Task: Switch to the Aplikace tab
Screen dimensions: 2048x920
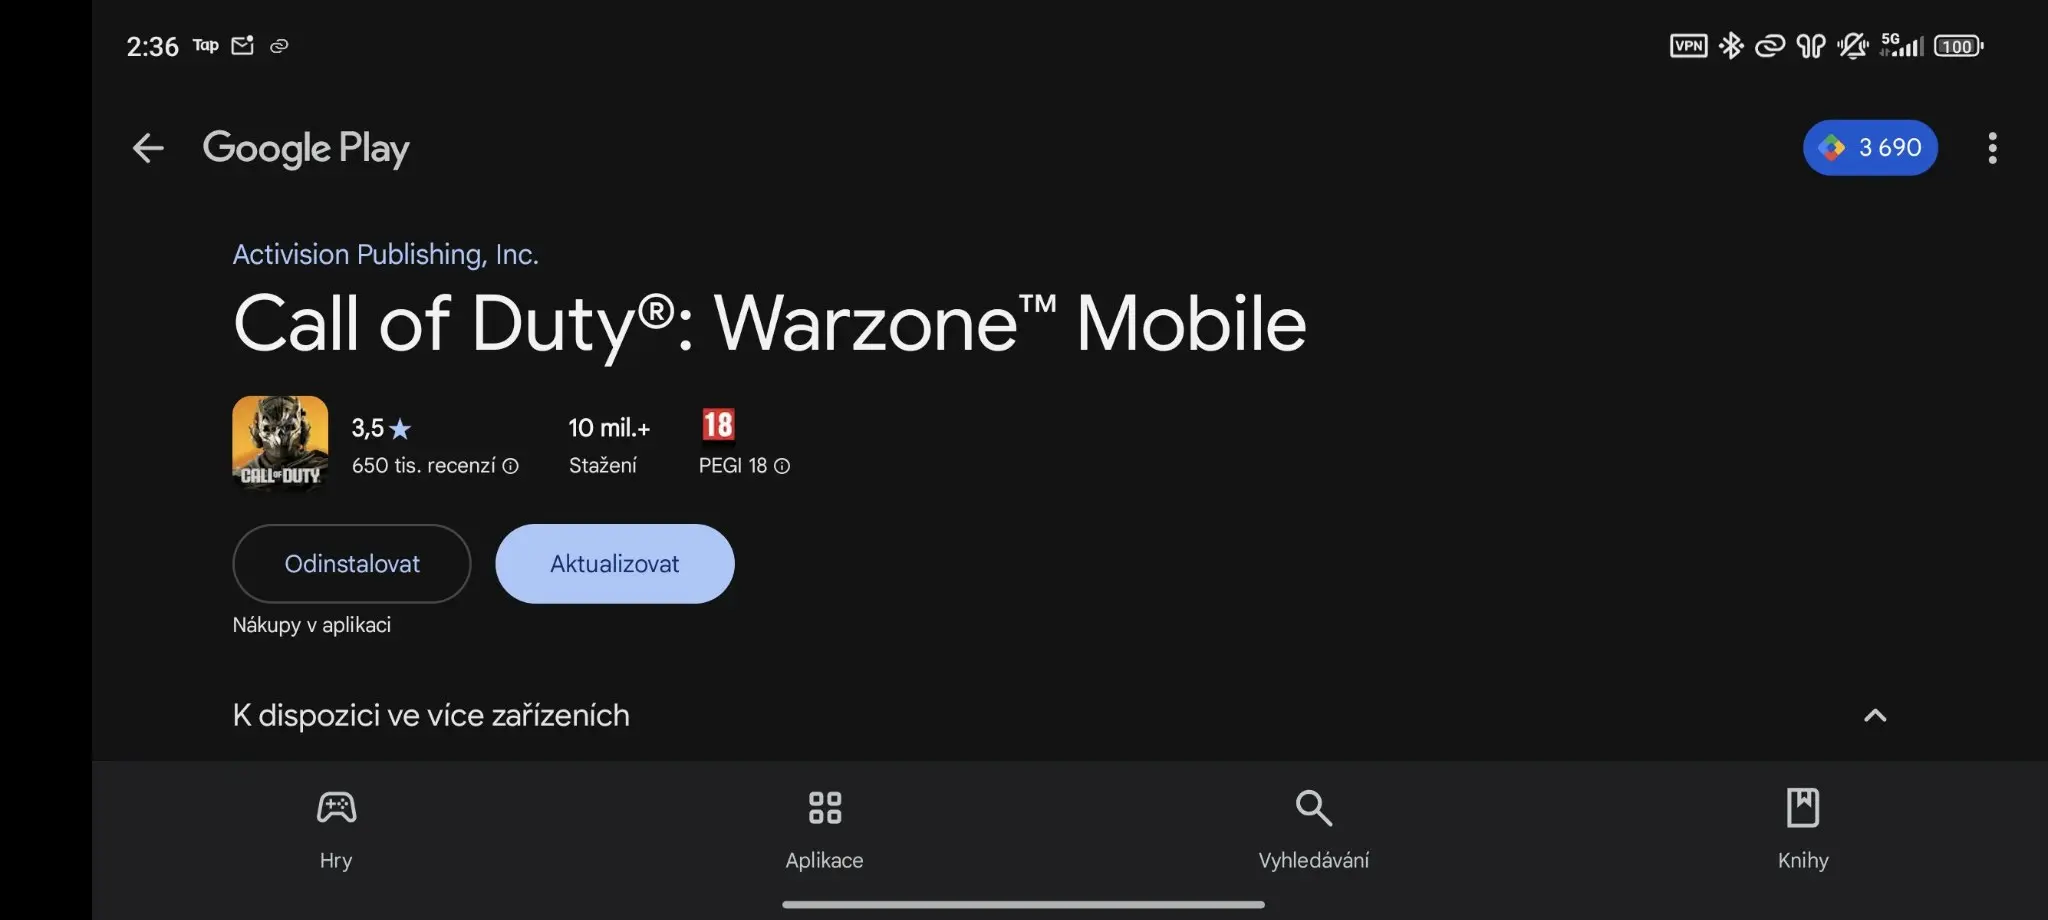Action: point(825,830)
